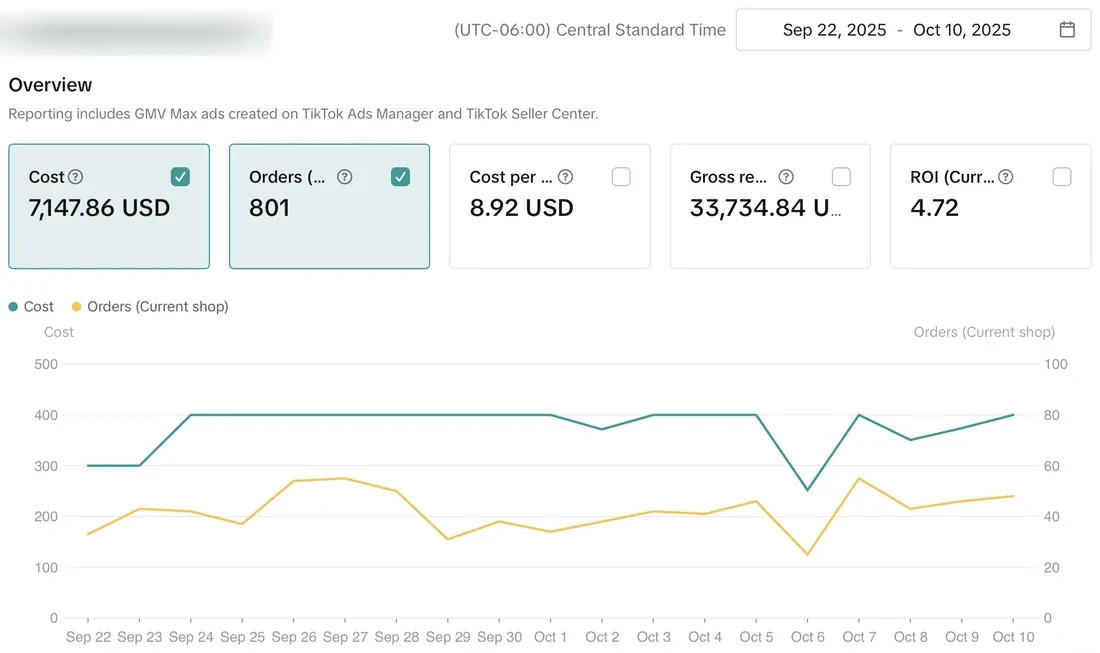Click the help icon next to Orders
The image size is (1100, 653).
tap(344, 177)
